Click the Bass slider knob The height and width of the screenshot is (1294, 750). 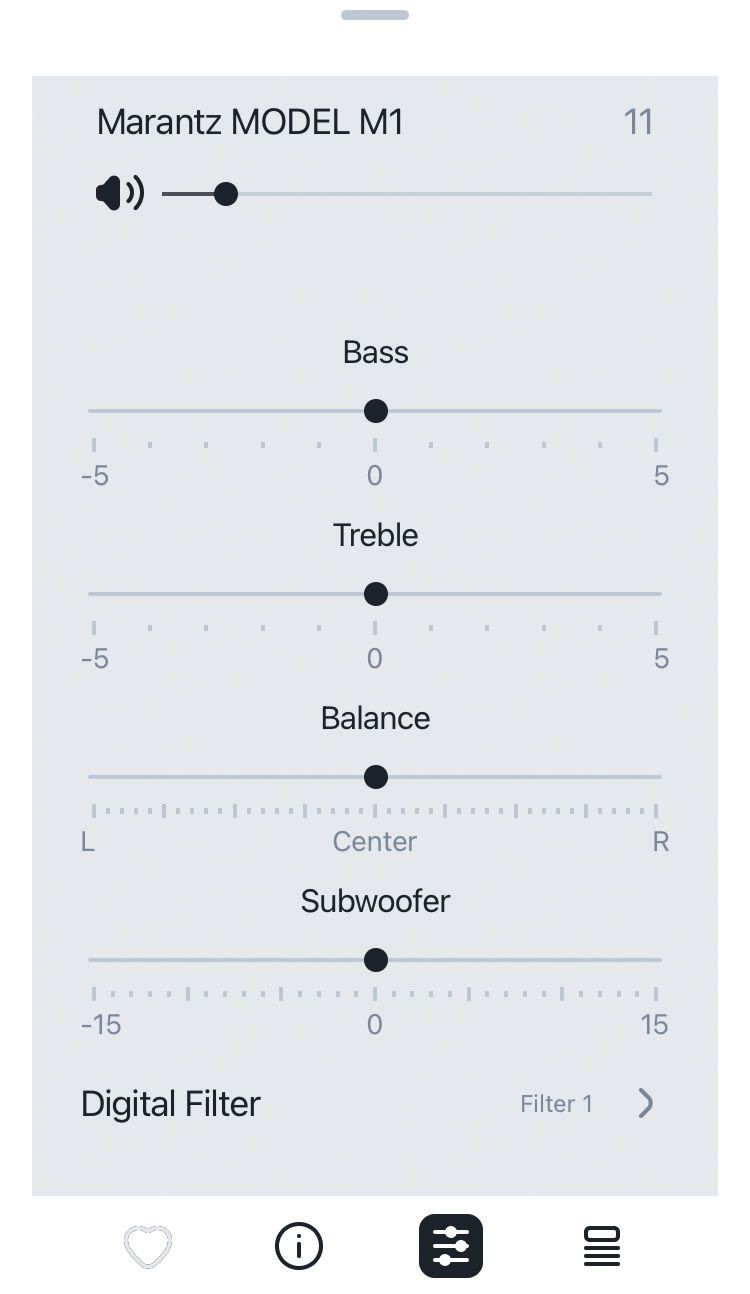coord(376,410)
